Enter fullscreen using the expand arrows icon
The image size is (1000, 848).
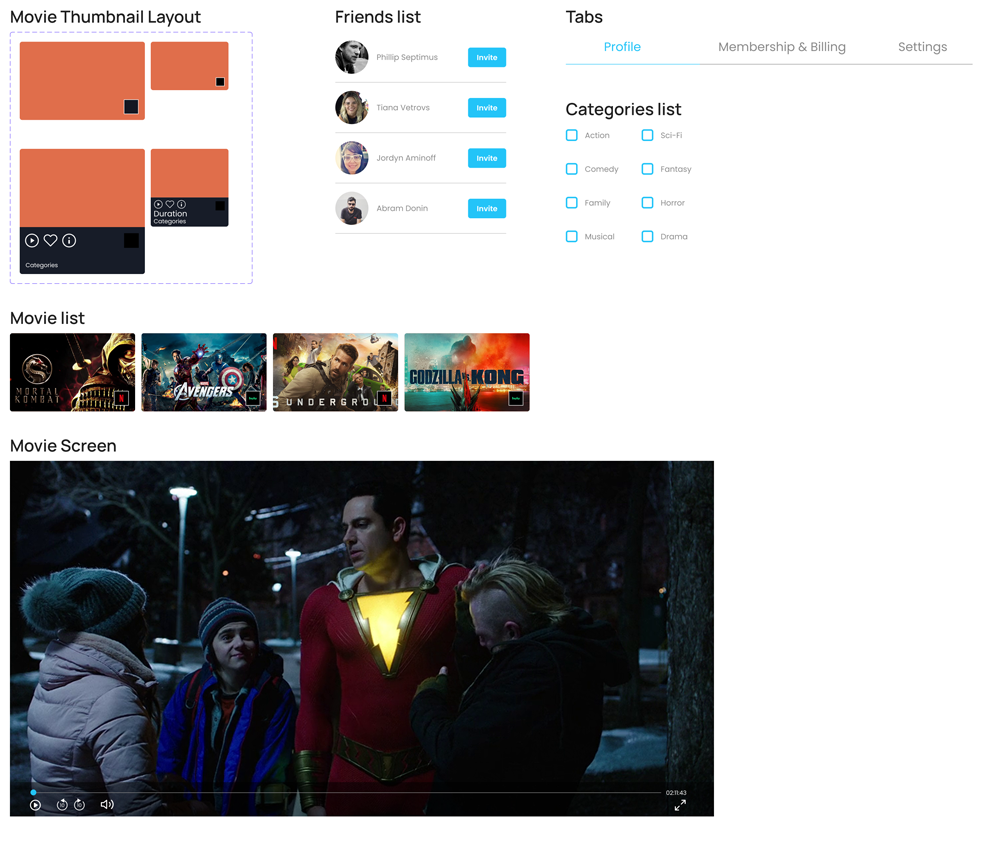(680, 806)
